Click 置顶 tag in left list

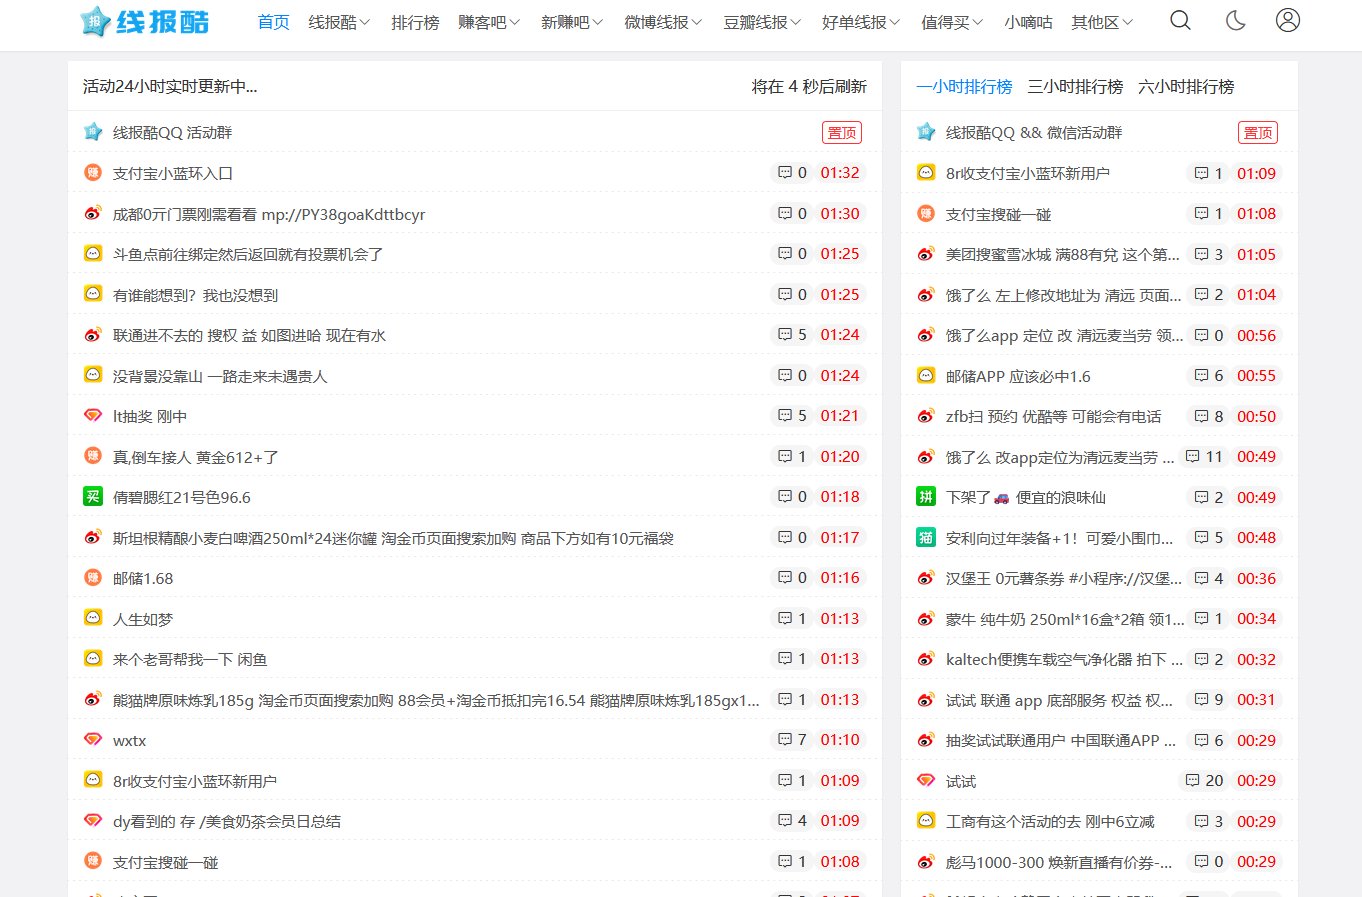[842, 133]
